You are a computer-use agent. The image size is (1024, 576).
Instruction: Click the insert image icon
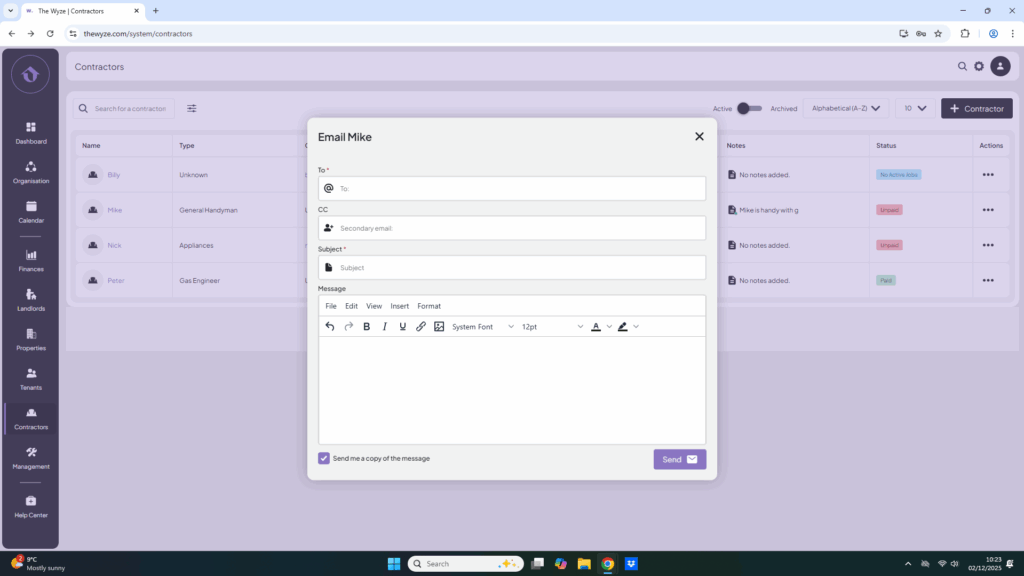[x=439, y=327]
